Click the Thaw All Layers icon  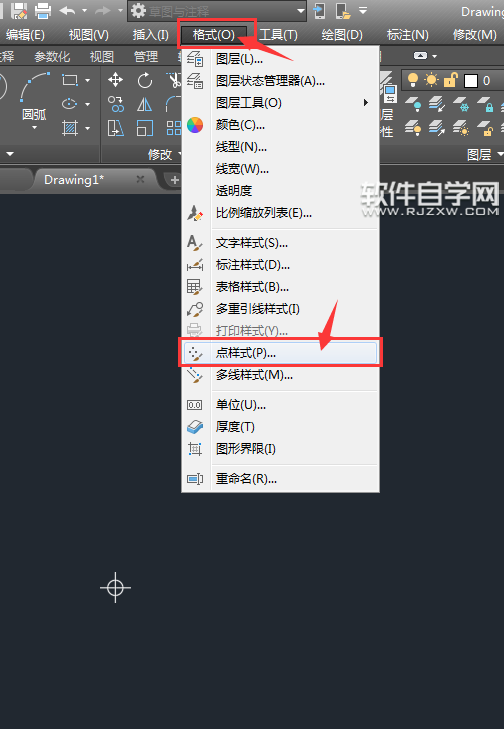pyautogui.click(x=461, y=127)
